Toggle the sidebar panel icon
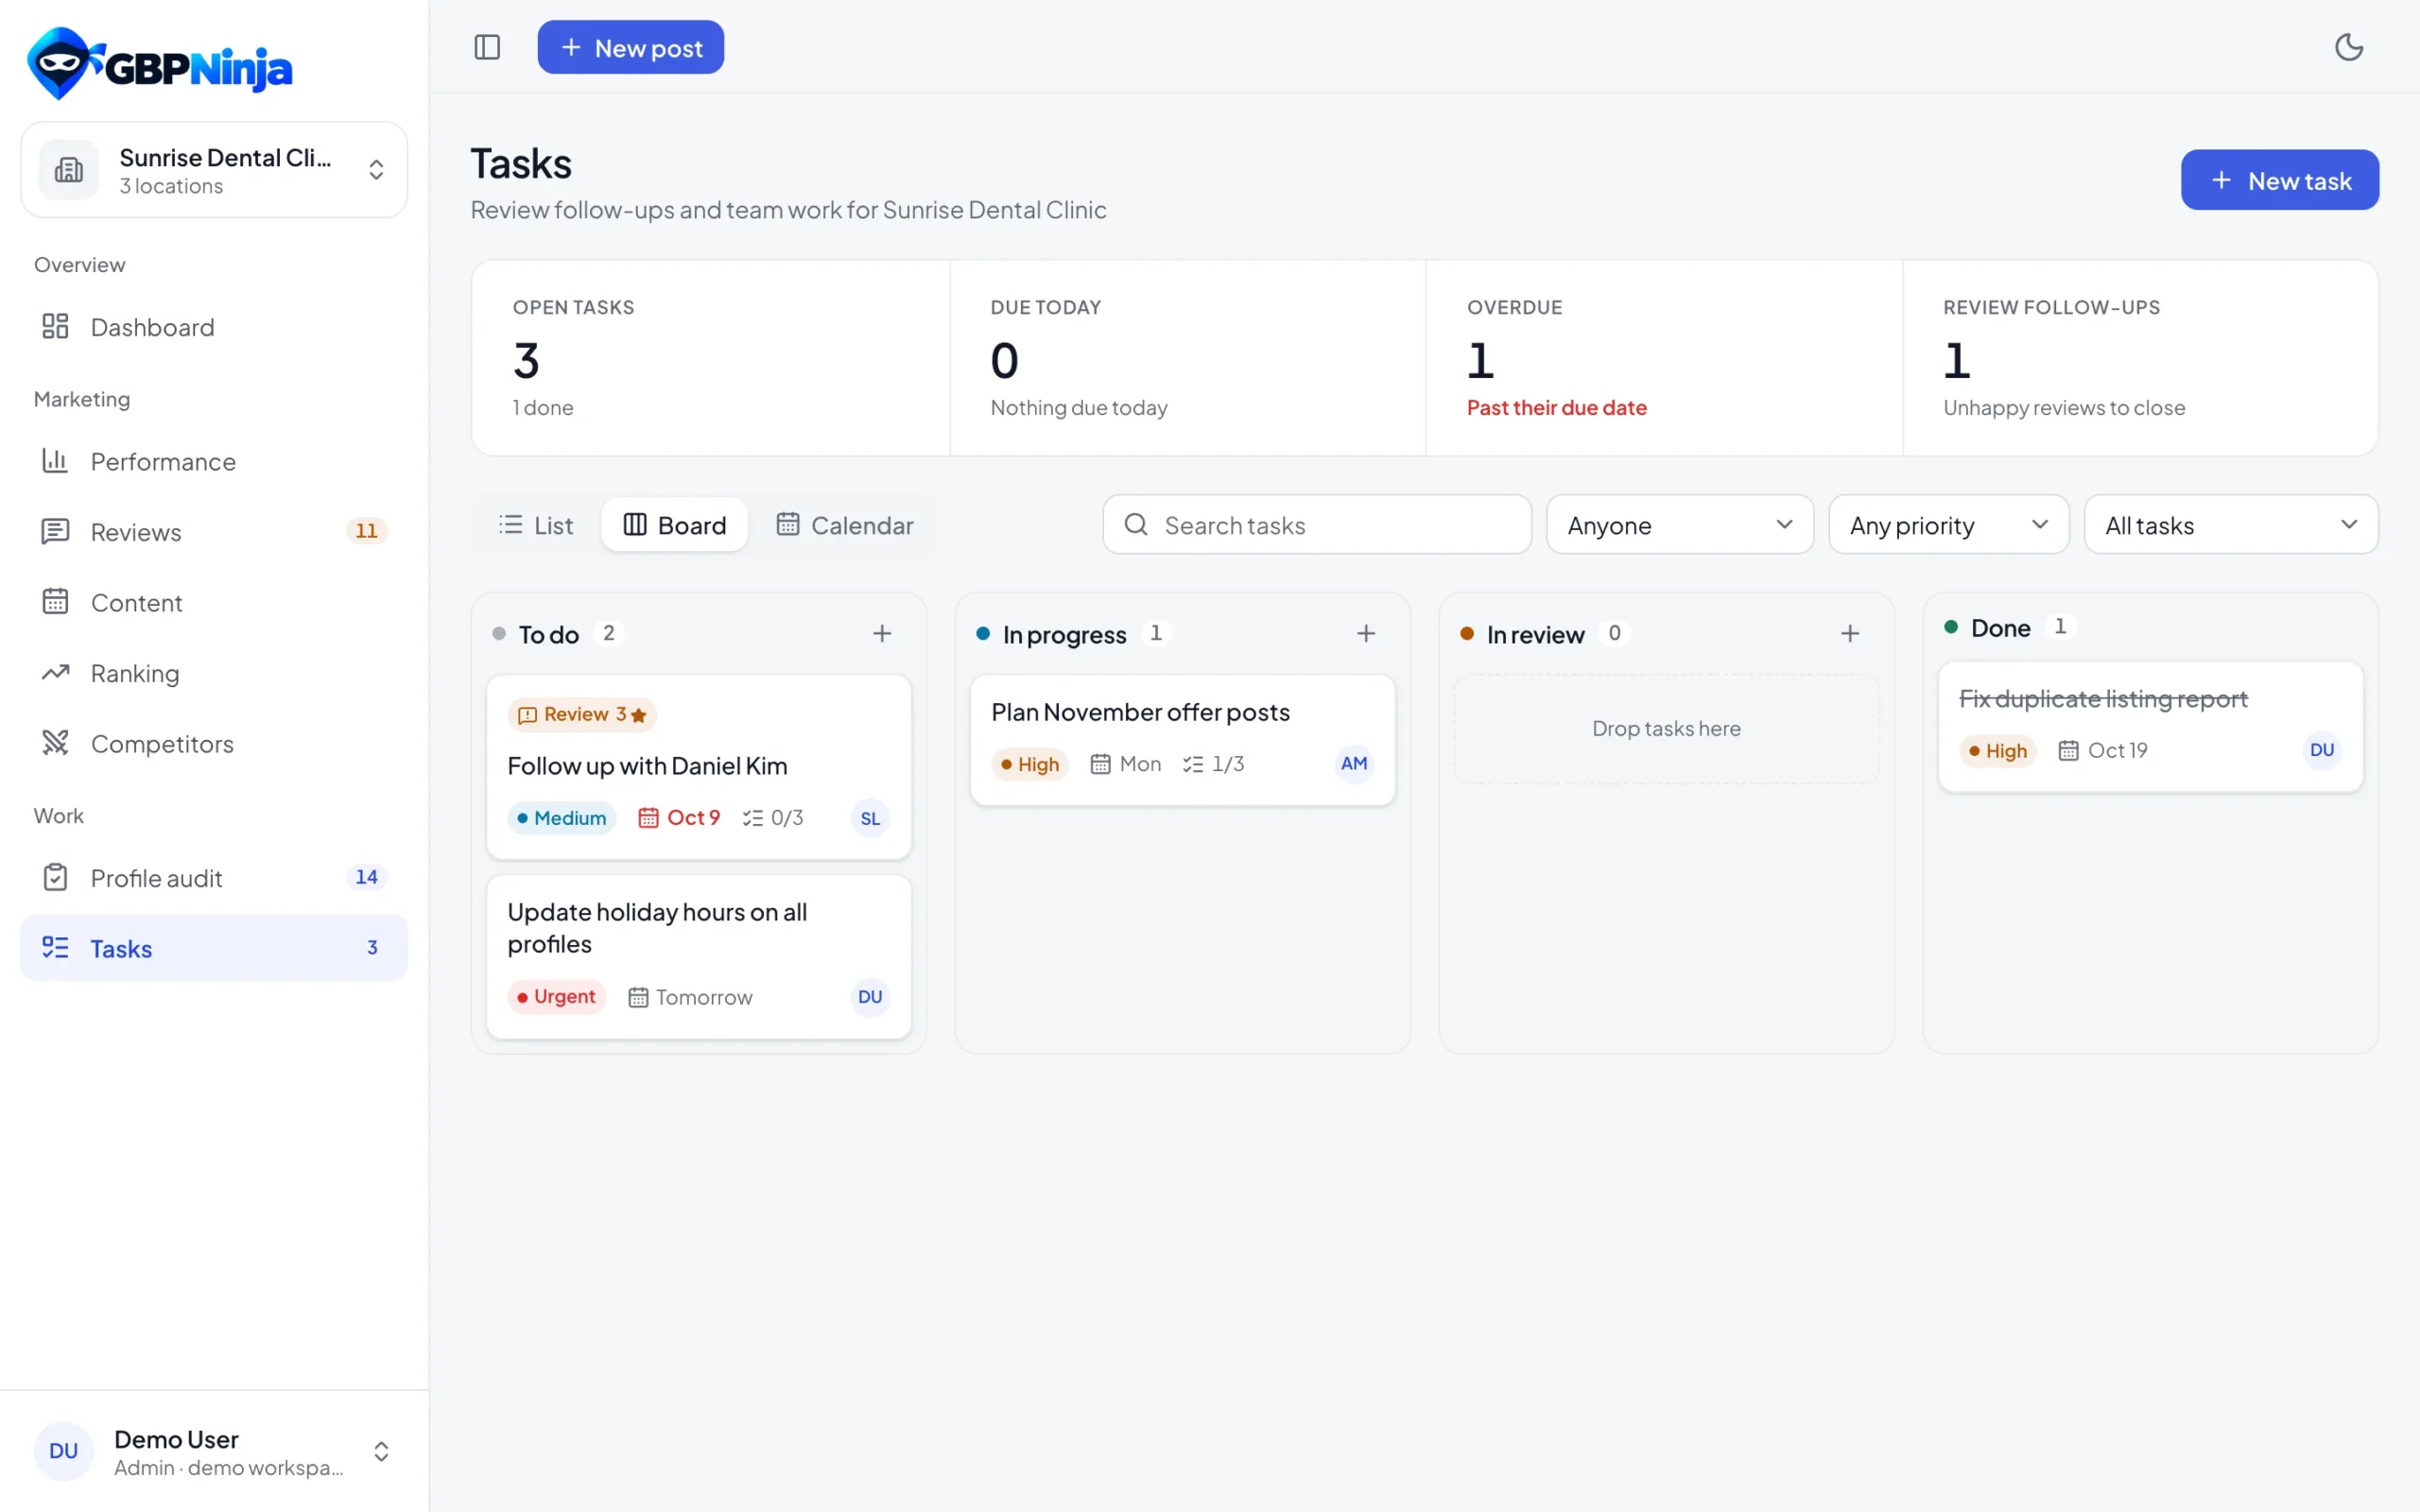Viewport: 2420px width, 1512px height. pos(487,47)
